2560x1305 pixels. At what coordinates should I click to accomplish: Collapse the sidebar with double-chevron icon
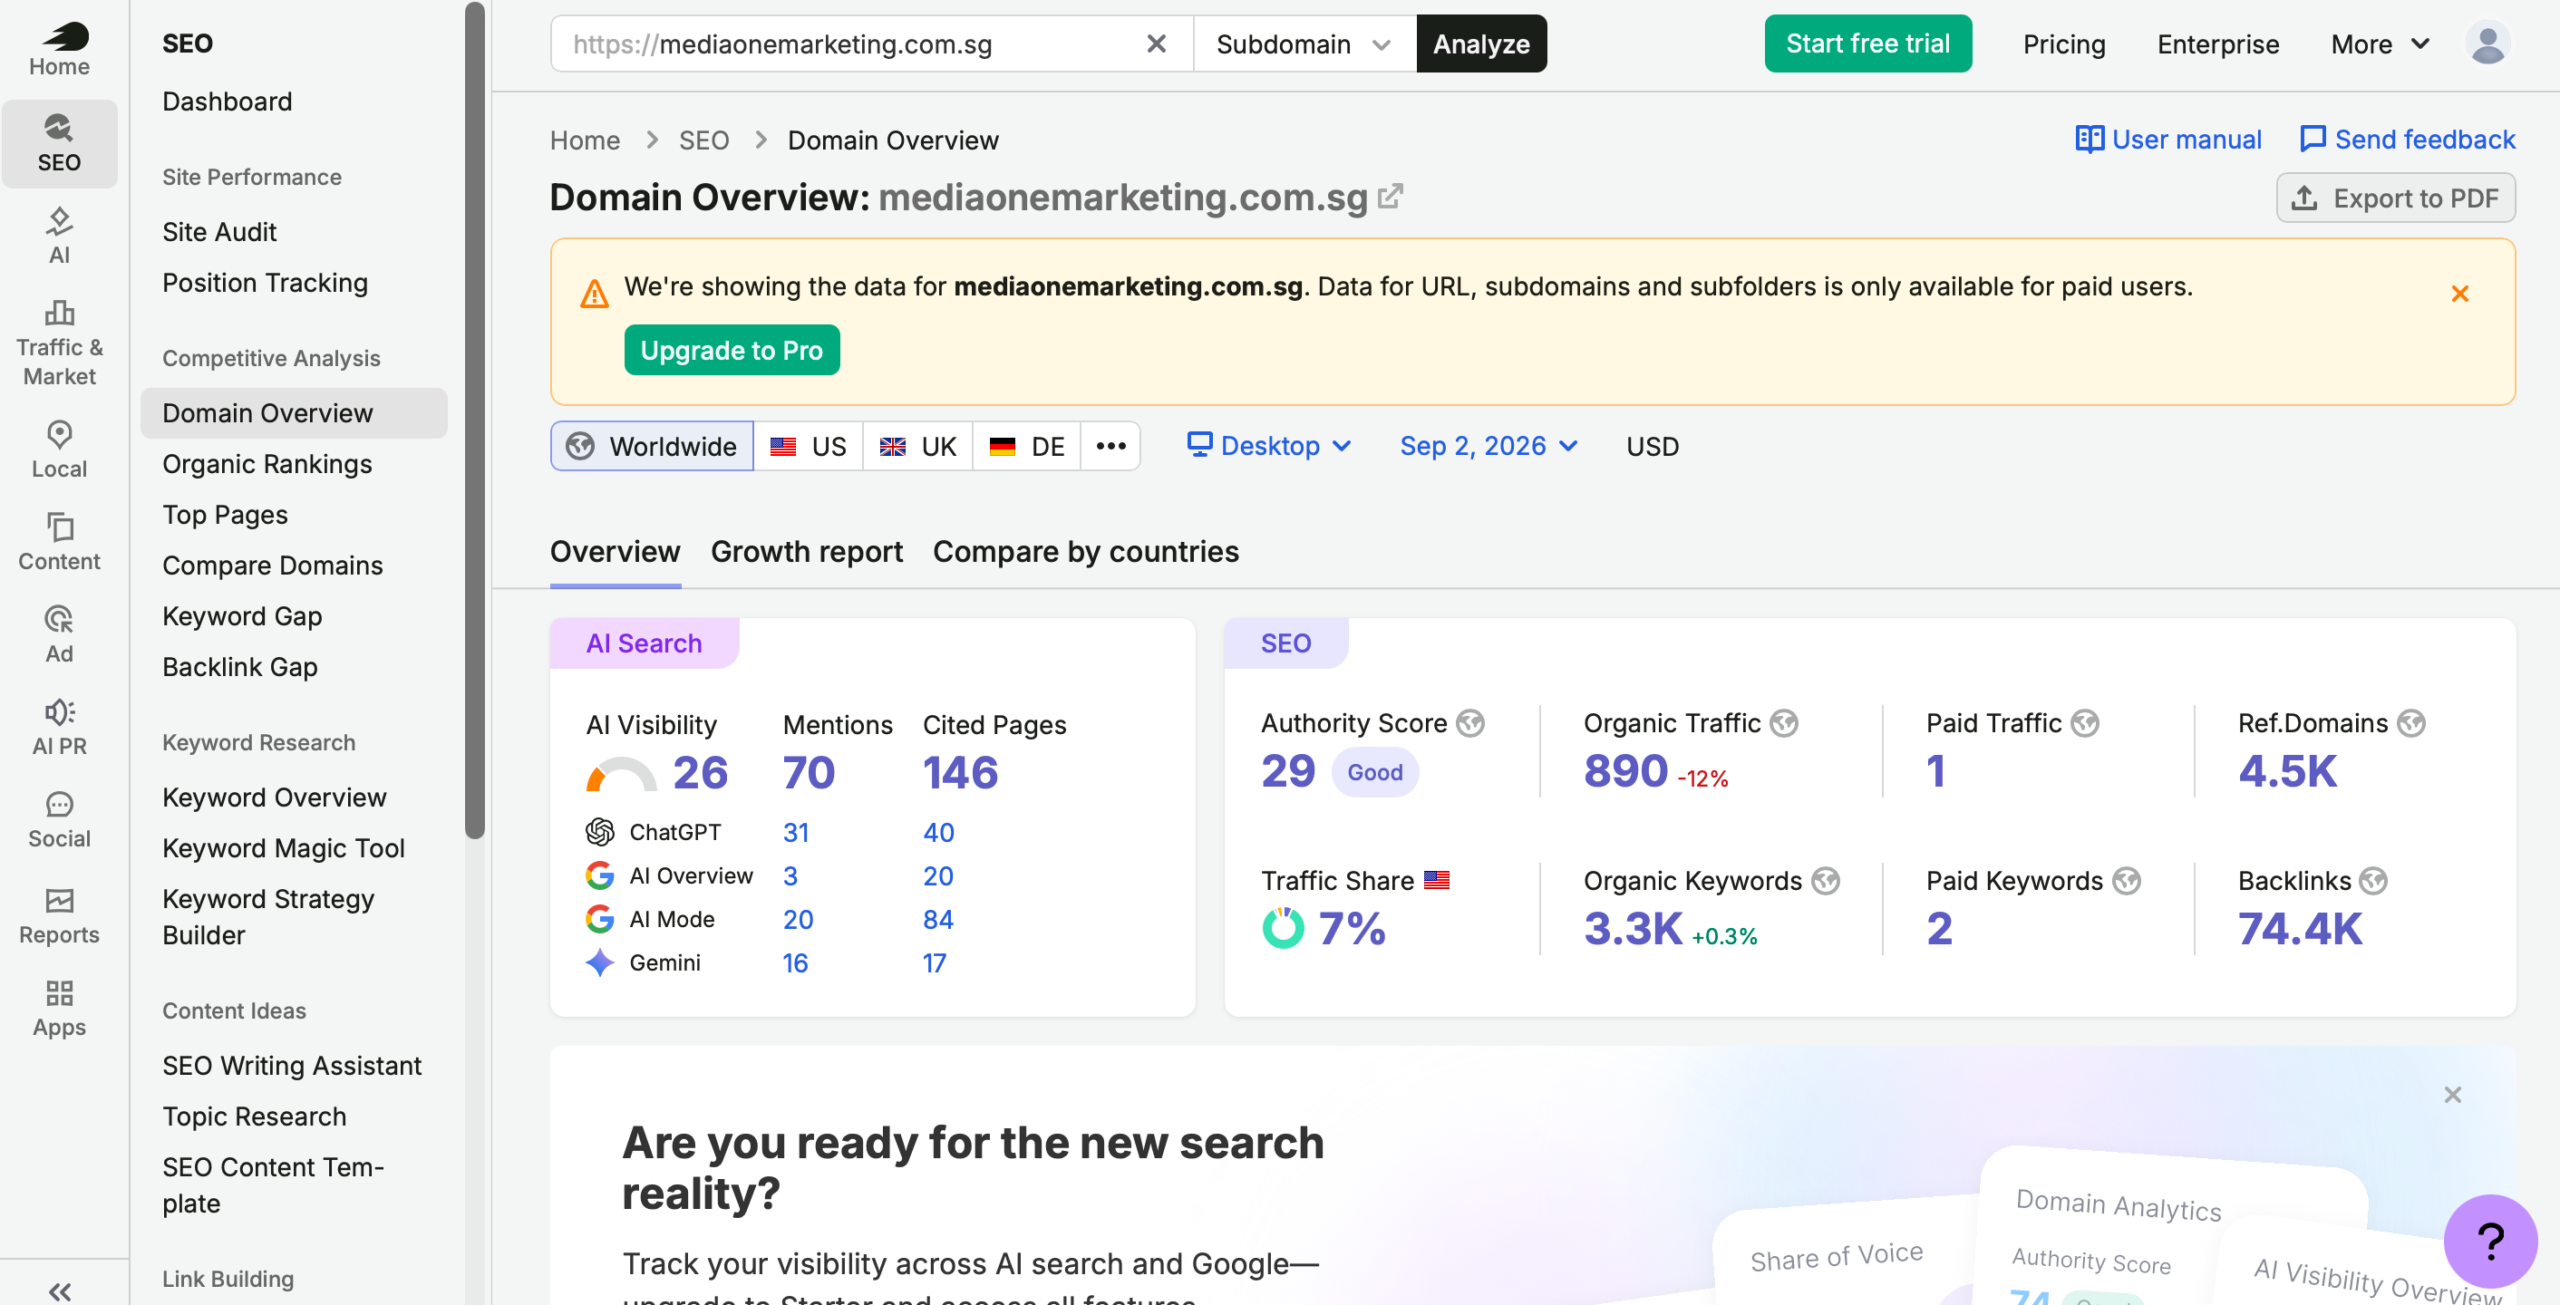tap(60, 1291)
